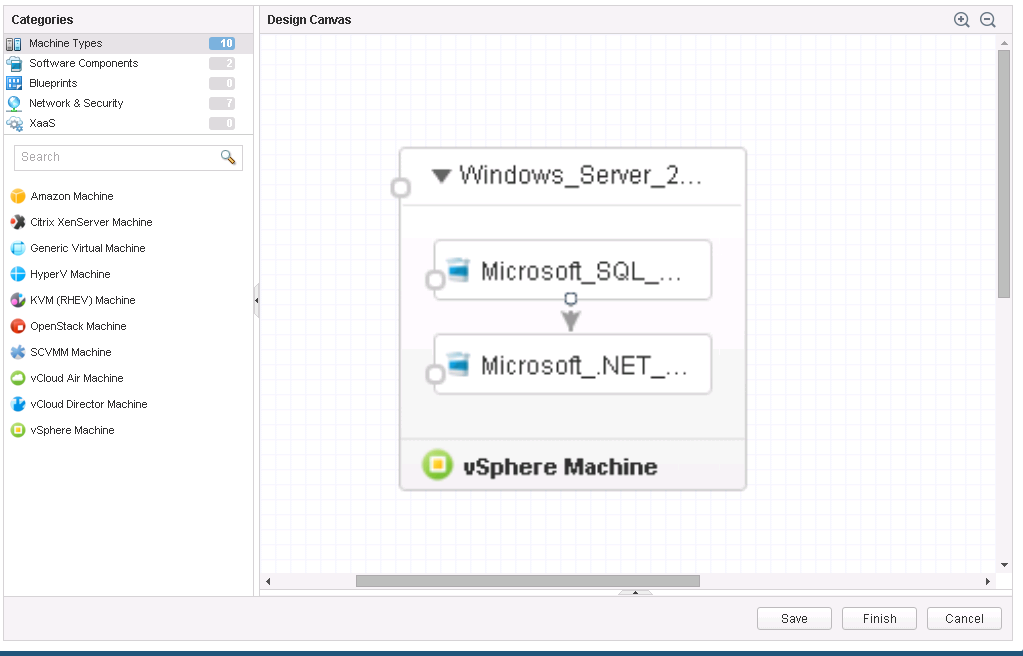Collapse the left categories panel
Image resolution: width=1023 pixels, height=656 pixels.
tap(256, 300)
